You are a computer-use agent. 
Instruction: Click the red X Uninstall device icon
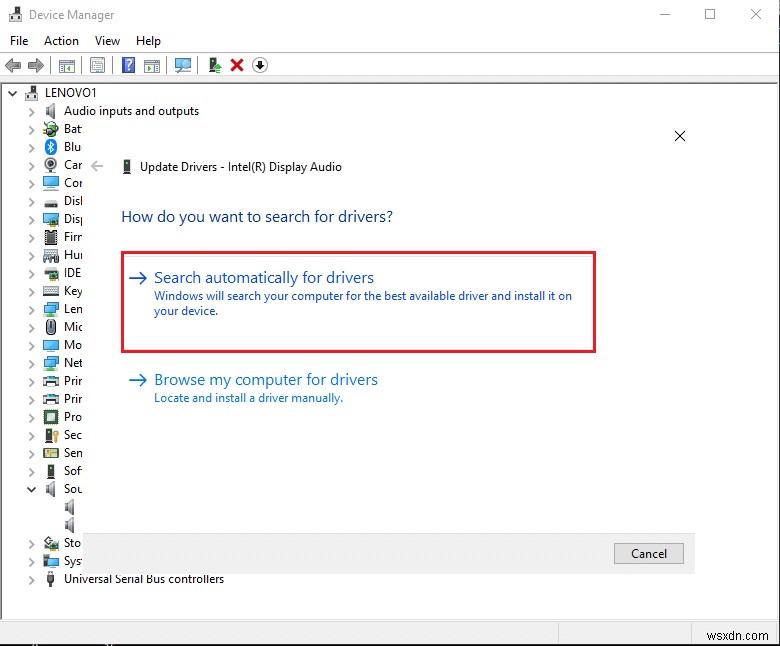click(237, 65)
